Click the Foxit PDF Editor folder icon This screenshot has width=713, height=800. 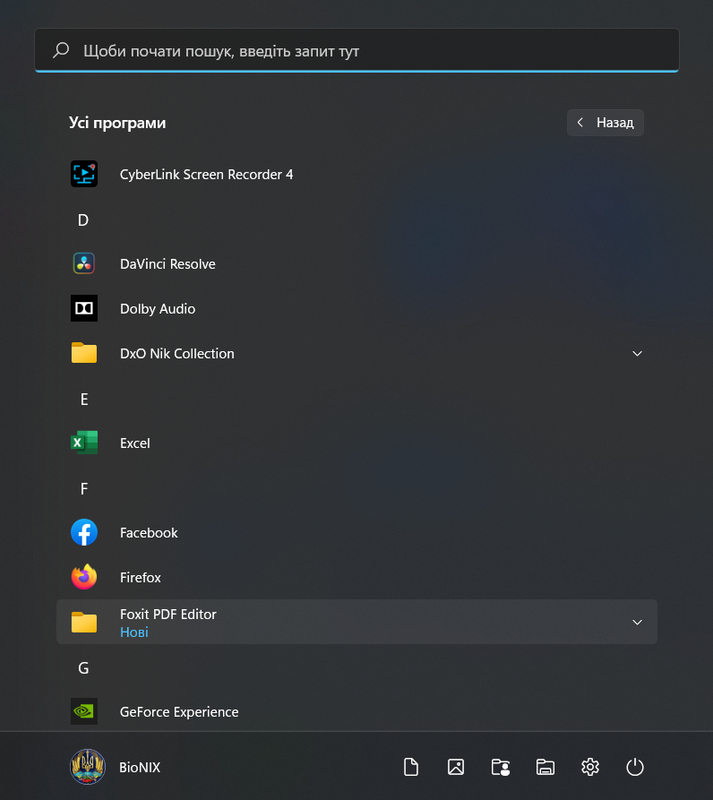click(x=84, y=622)
